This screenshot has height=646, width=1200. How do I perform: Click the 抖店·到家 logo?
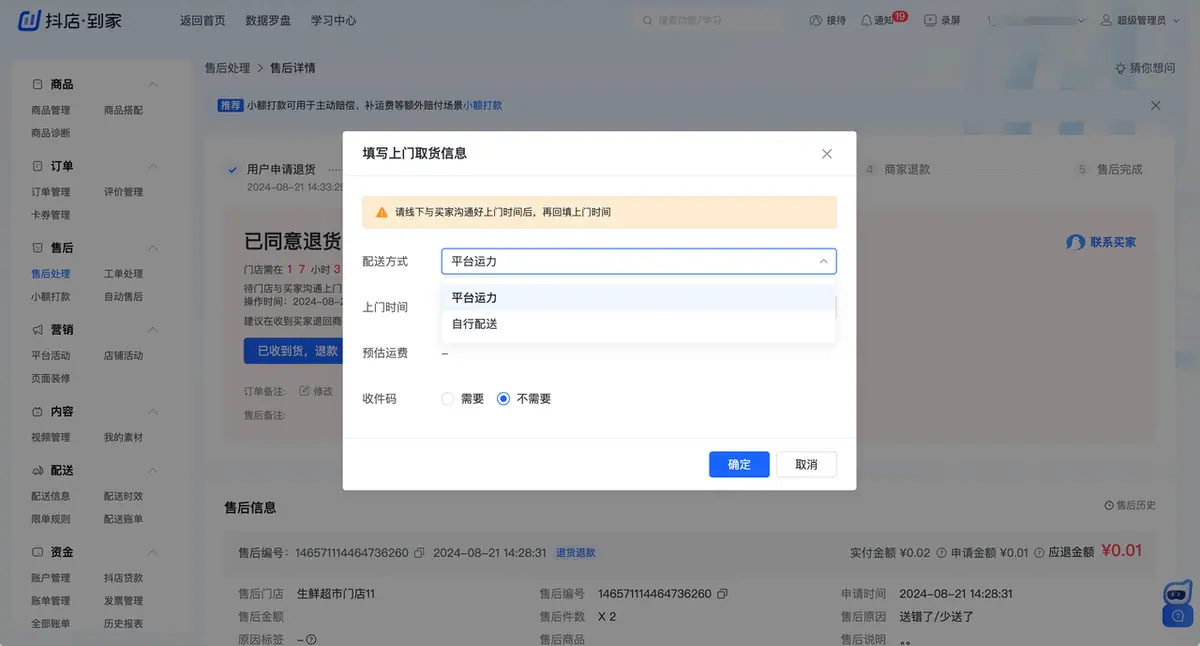70,20
